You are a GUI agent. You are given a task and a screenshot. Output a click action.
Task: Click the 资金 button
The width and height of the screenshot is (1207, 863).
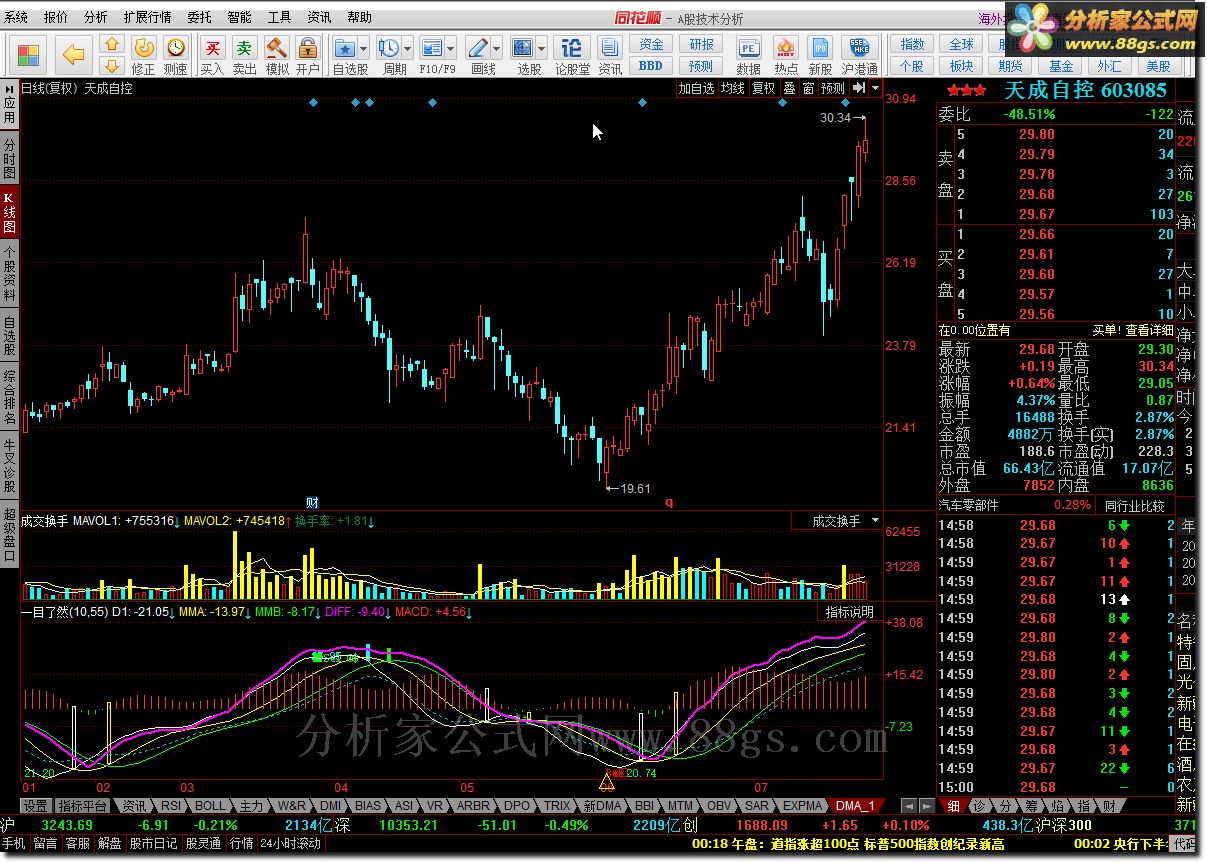coord(651,45)
